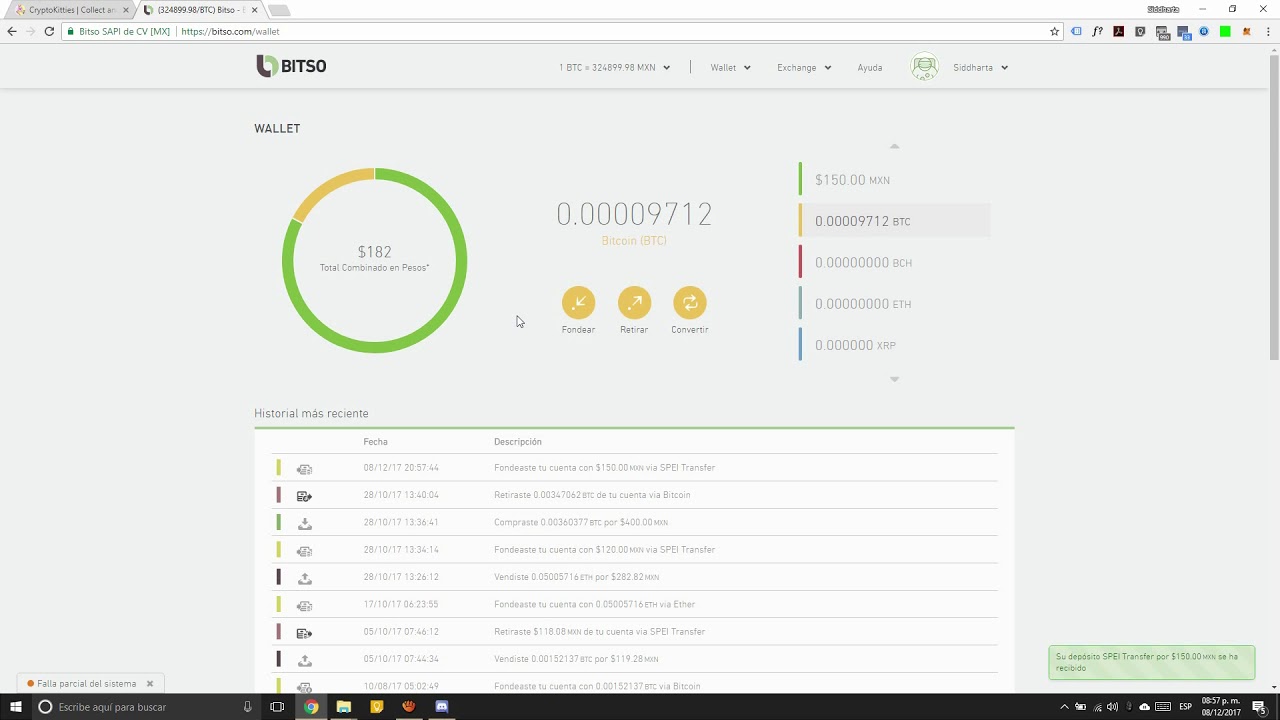
Task: Select the 0.00000000 BCH balance
Action: pos(895,262)
